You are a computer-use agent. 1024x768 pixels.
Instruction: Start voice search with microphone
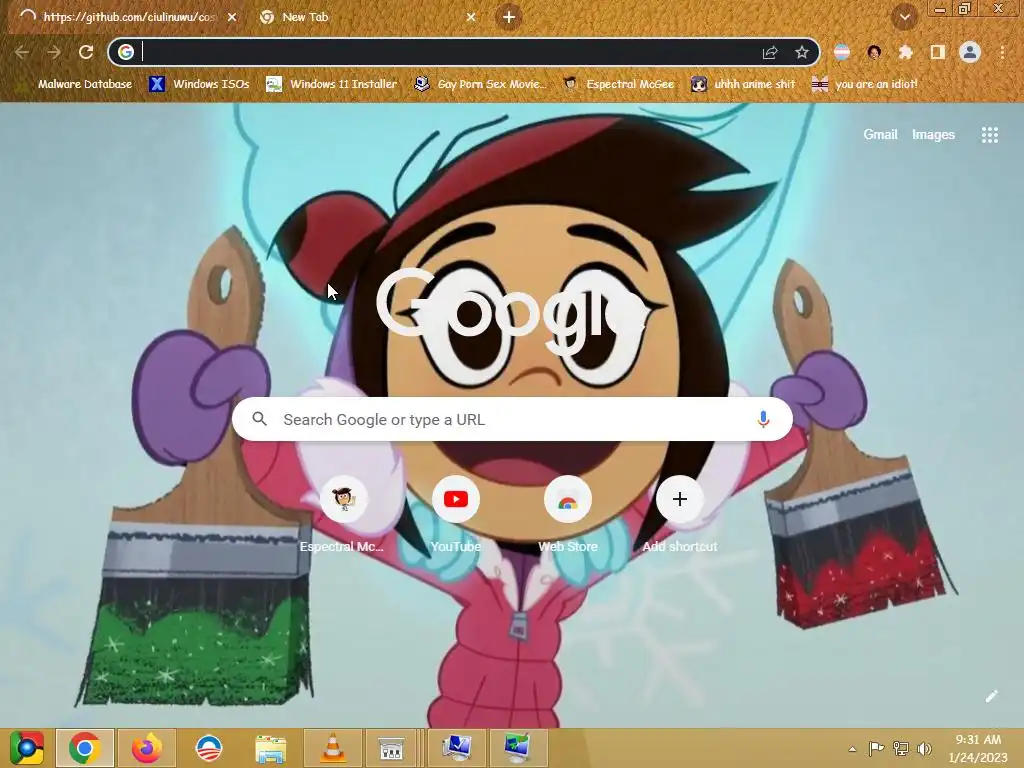[x=763, y=419]
